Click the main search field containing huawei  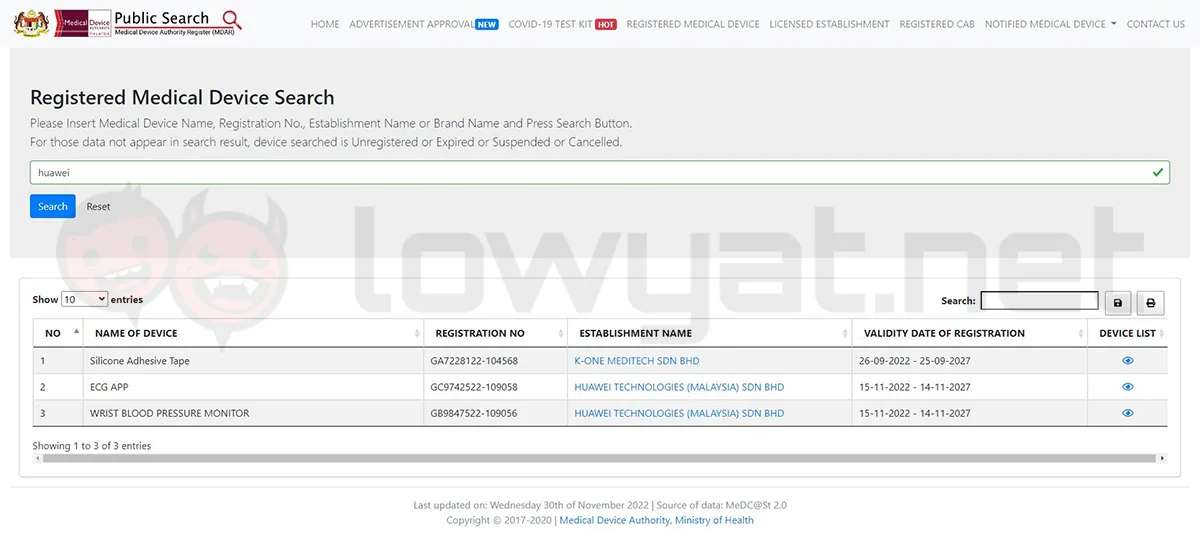[600, 172]
